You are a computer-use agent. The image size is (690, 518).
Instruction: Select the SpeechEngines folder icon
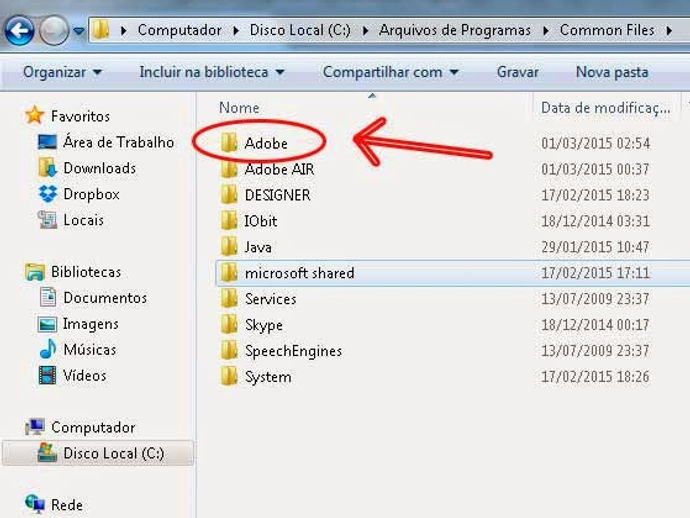(x=229, y=350)
